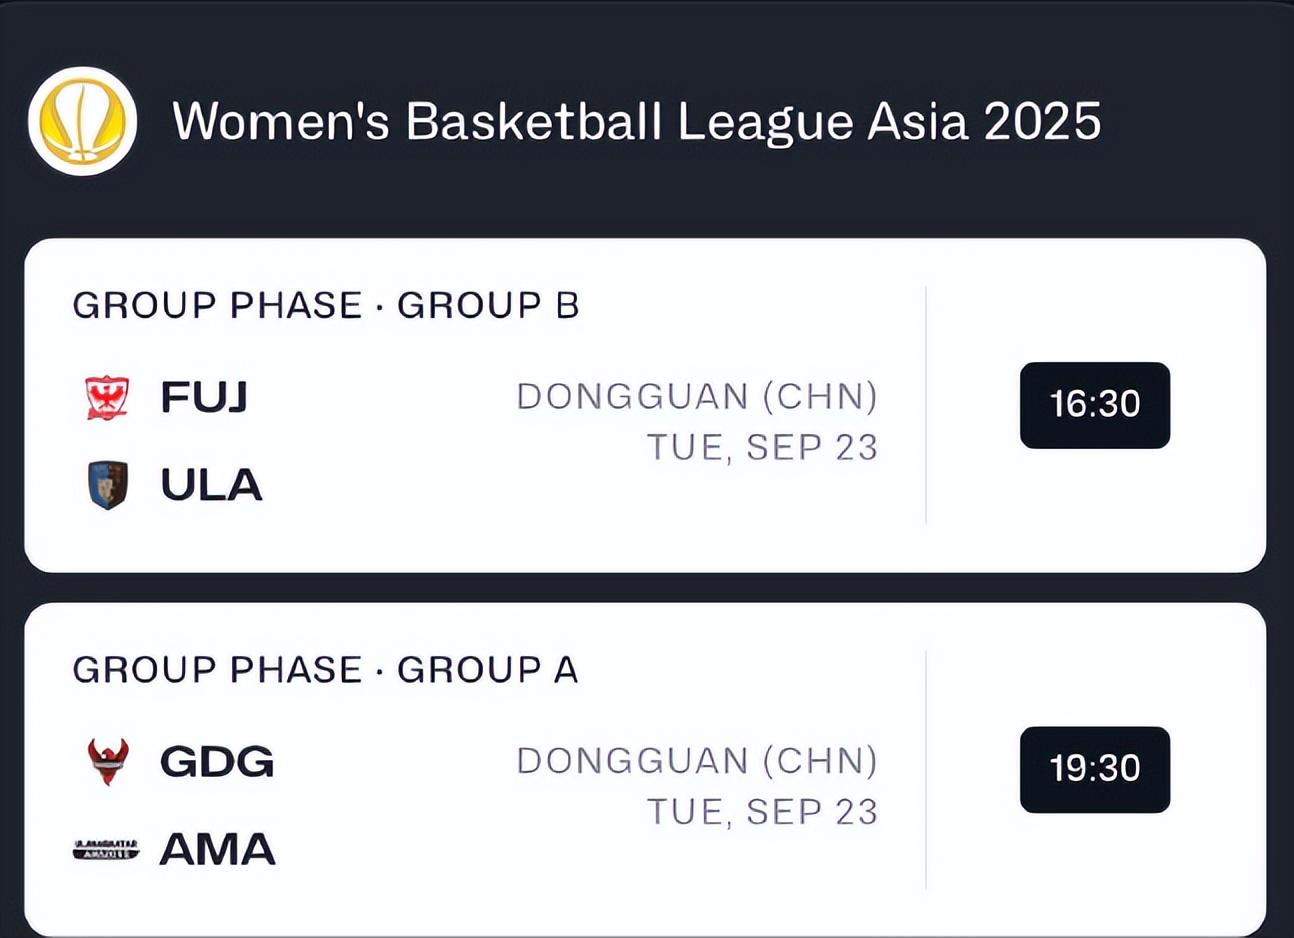Click TUE, SEP 23 date in Group B match
Viewport: 1294px width, 938px height.
762,447
